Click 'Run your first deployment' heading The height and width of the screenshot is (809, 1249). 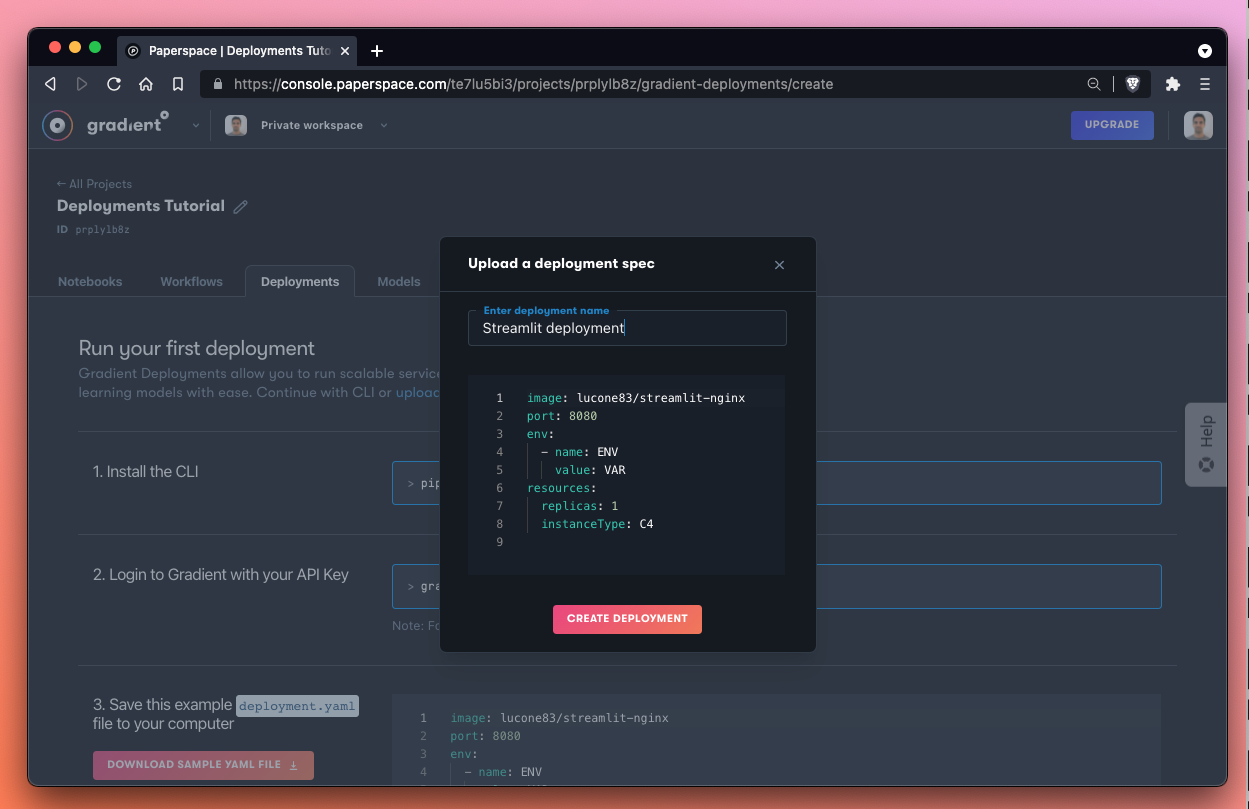[197, 349]
